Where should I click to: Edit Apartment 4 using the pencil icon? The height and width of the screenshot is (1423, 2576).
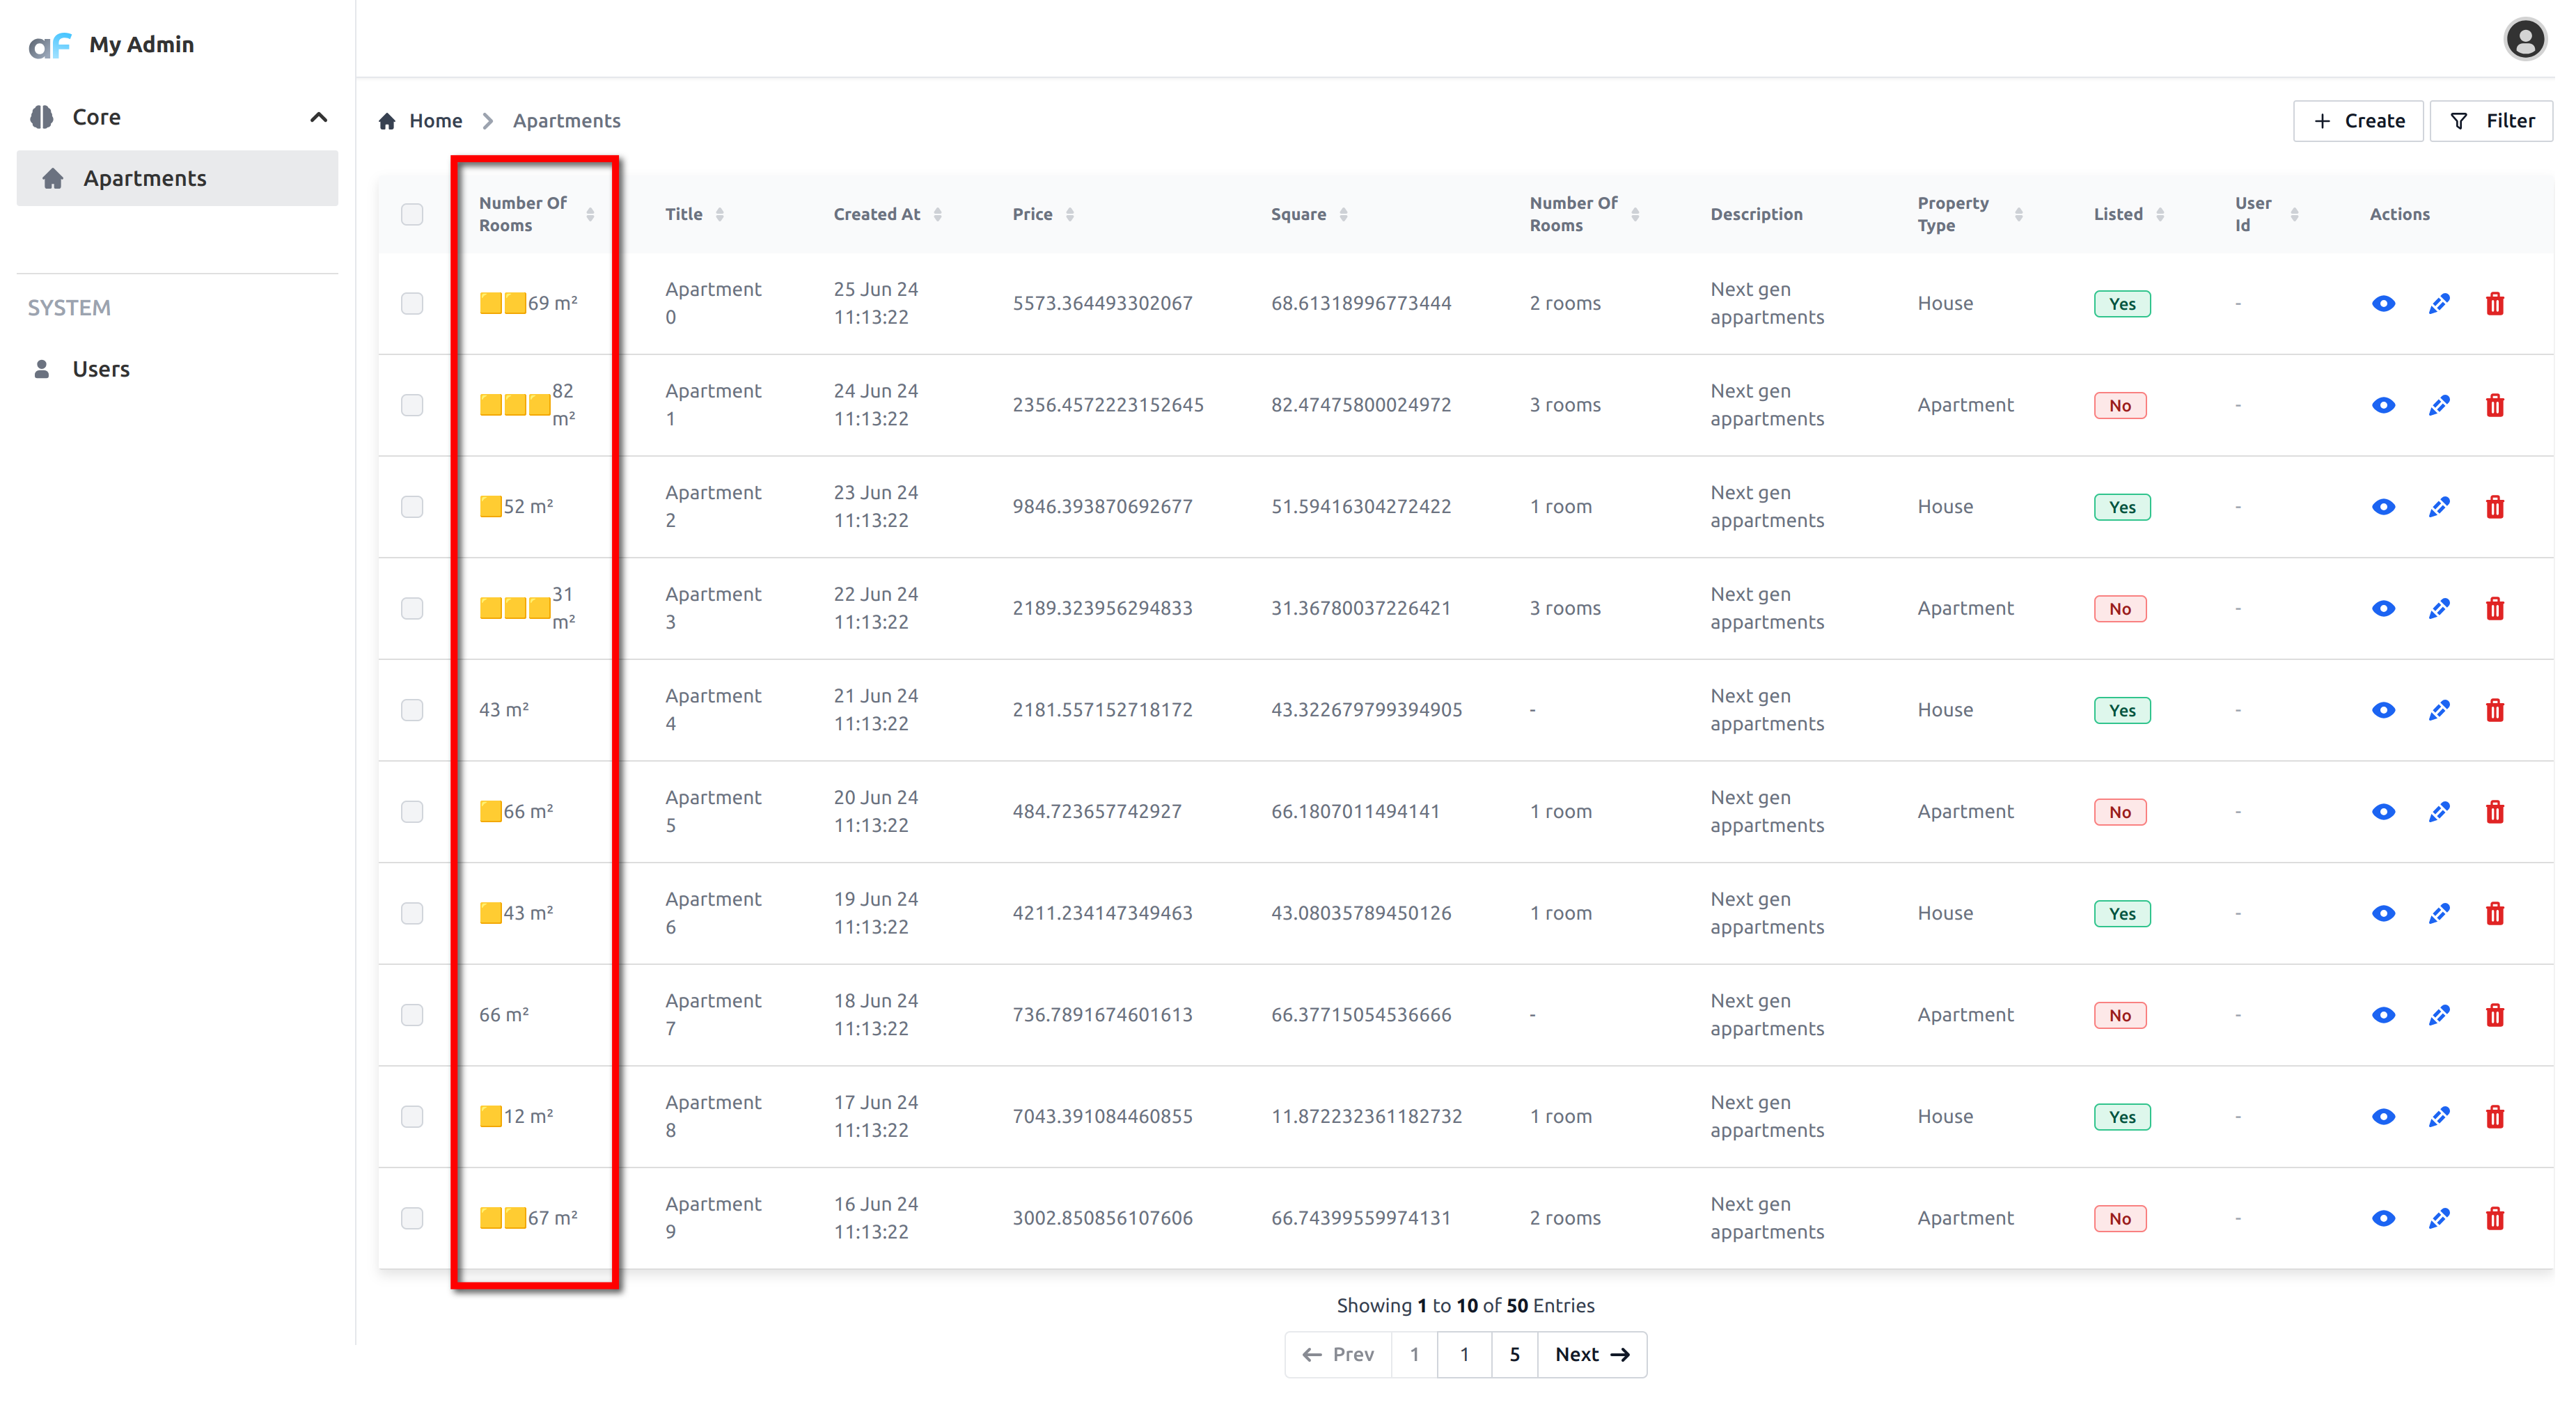point(2439,710)
